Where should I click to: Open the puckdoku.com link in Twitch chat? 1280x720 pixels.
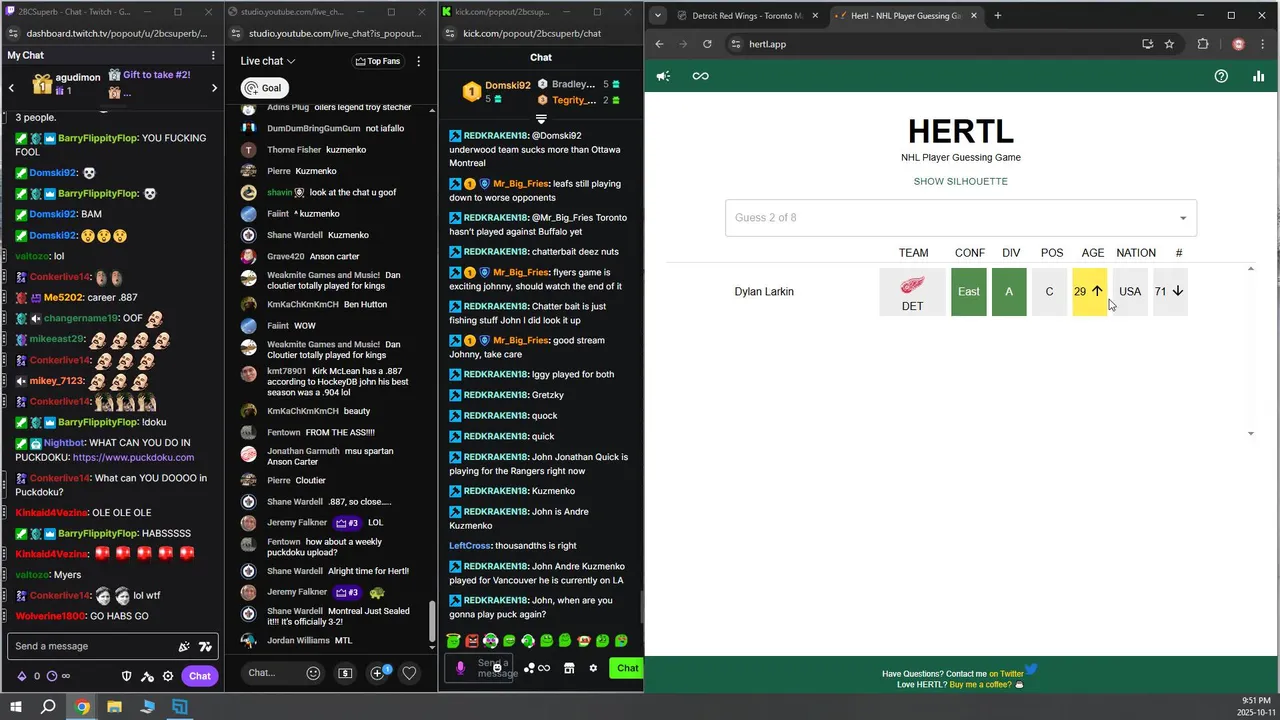click(x=133, y=457)
